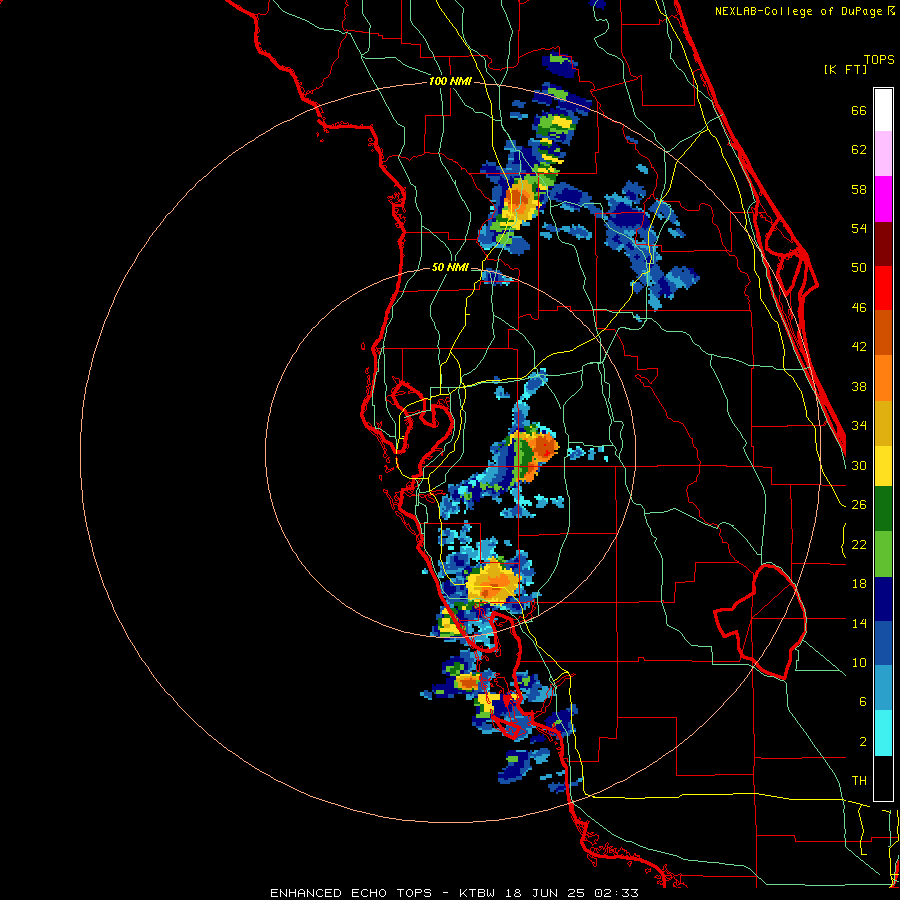This screenshot has width=900, height=900.
Task: Click the gold 34 K FT legend swatch
Action: click(x=883, y=422)
